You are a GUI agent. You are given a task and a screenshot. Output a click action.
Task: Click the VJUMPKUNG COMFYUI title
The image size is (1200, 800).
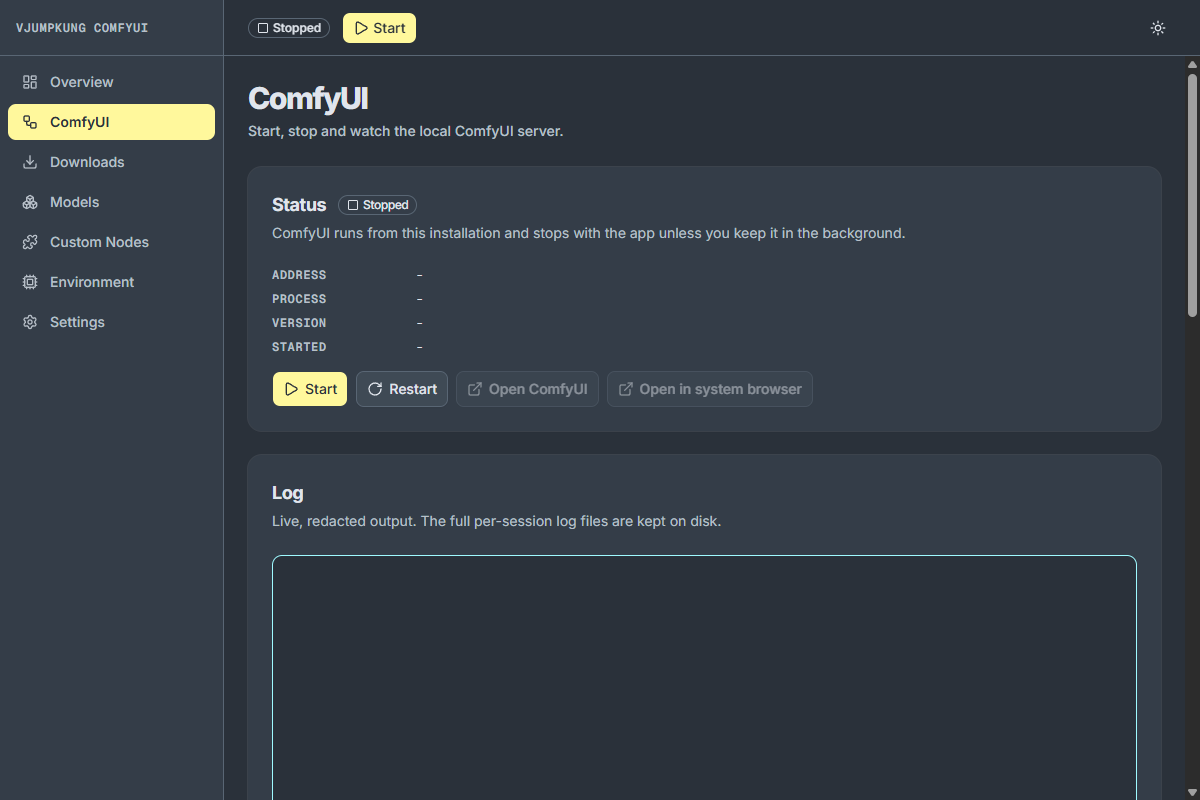click(x=82, y=28)
